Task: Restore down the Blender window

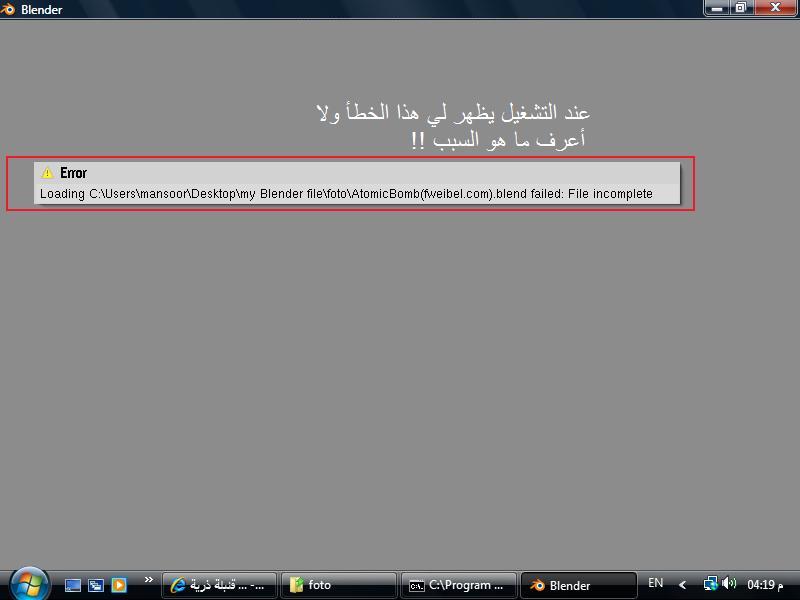Action: pyautogui.click(x=741, y=8)
